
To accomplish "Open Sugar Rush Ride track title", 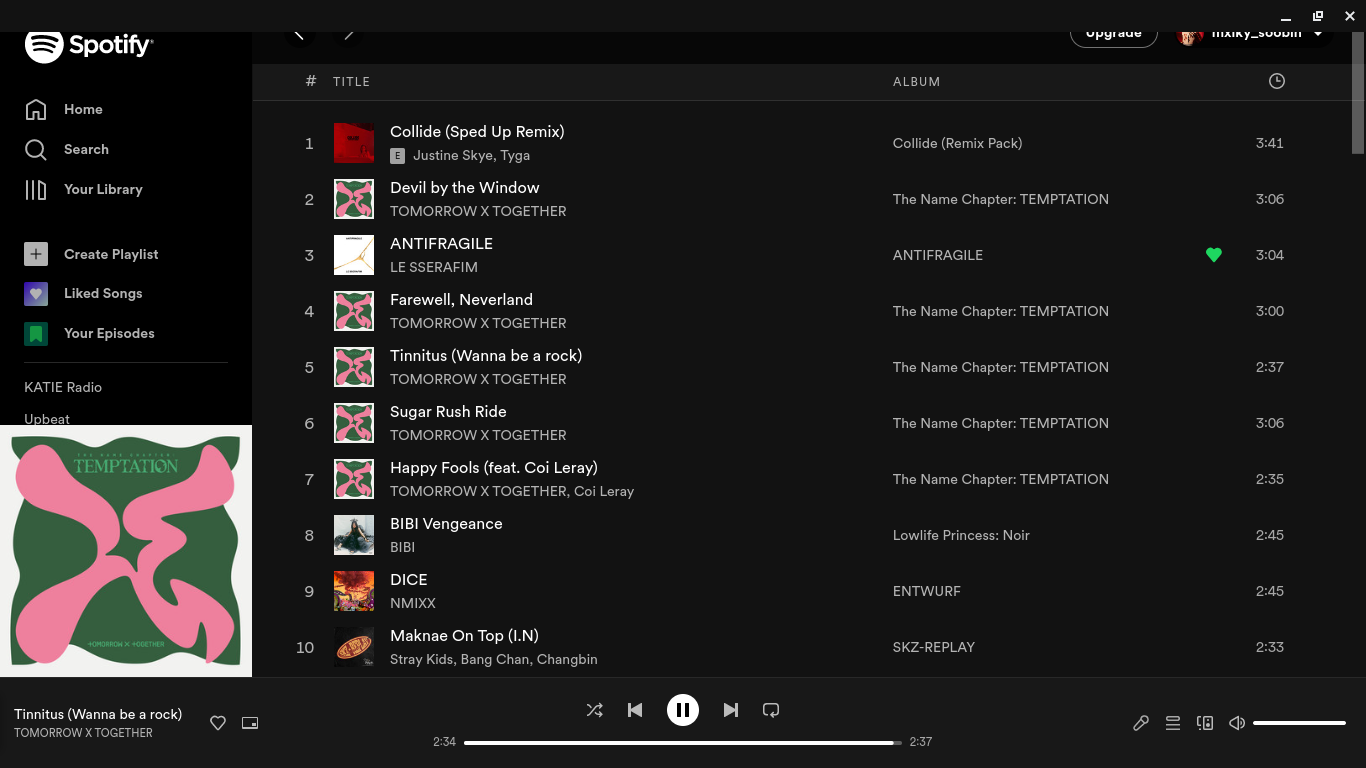I will tap(448, 412).
